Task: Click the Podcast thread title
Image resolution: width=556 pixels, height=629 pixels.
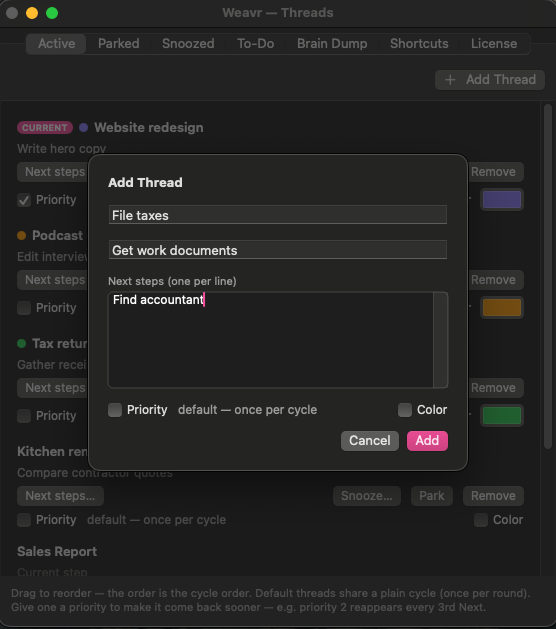Action: point(57,235)
